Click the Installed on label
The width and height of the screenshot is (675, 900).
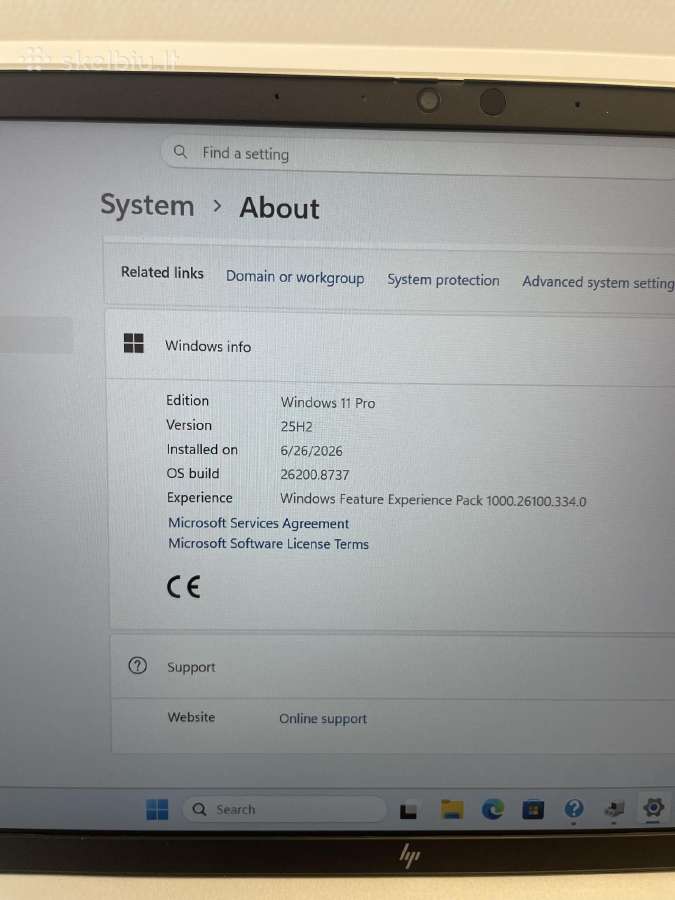click(x=202, y=449)
